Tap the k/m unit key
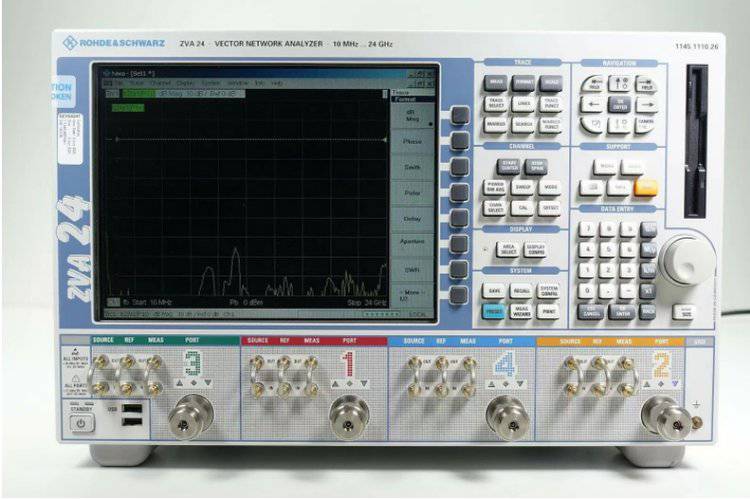The image size is (750, 499). [649, 270]
